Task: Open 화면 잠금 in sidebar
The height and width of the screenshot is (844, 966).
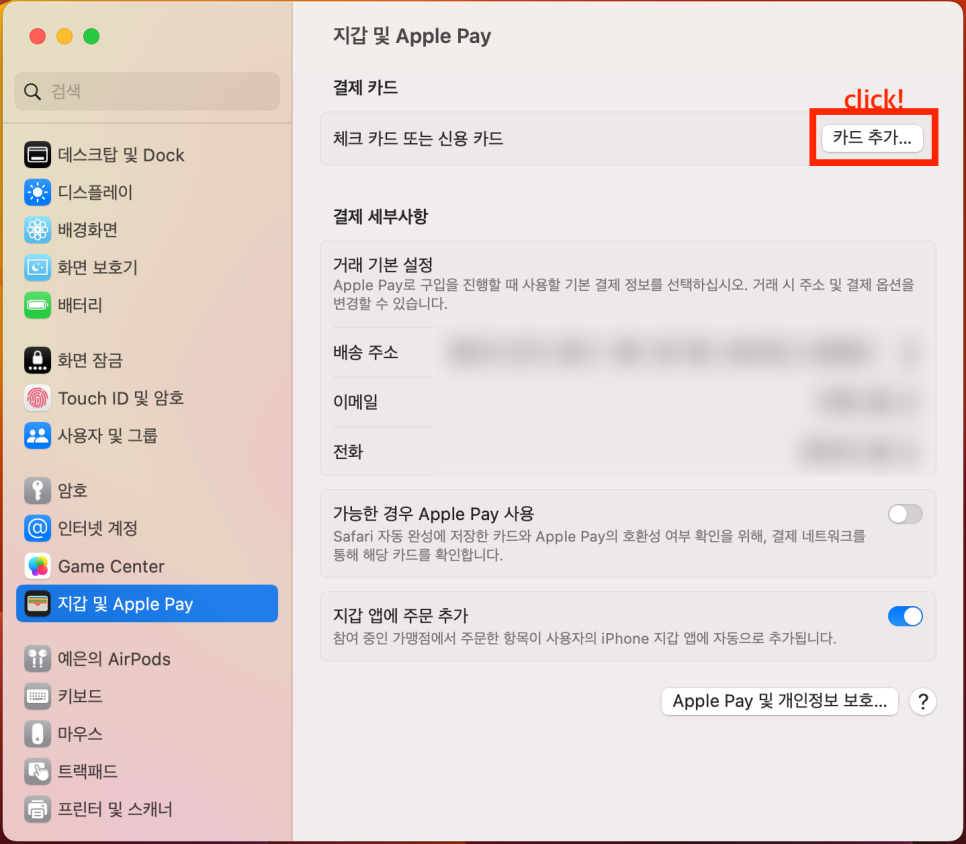Action: click(x=147, y=360)
